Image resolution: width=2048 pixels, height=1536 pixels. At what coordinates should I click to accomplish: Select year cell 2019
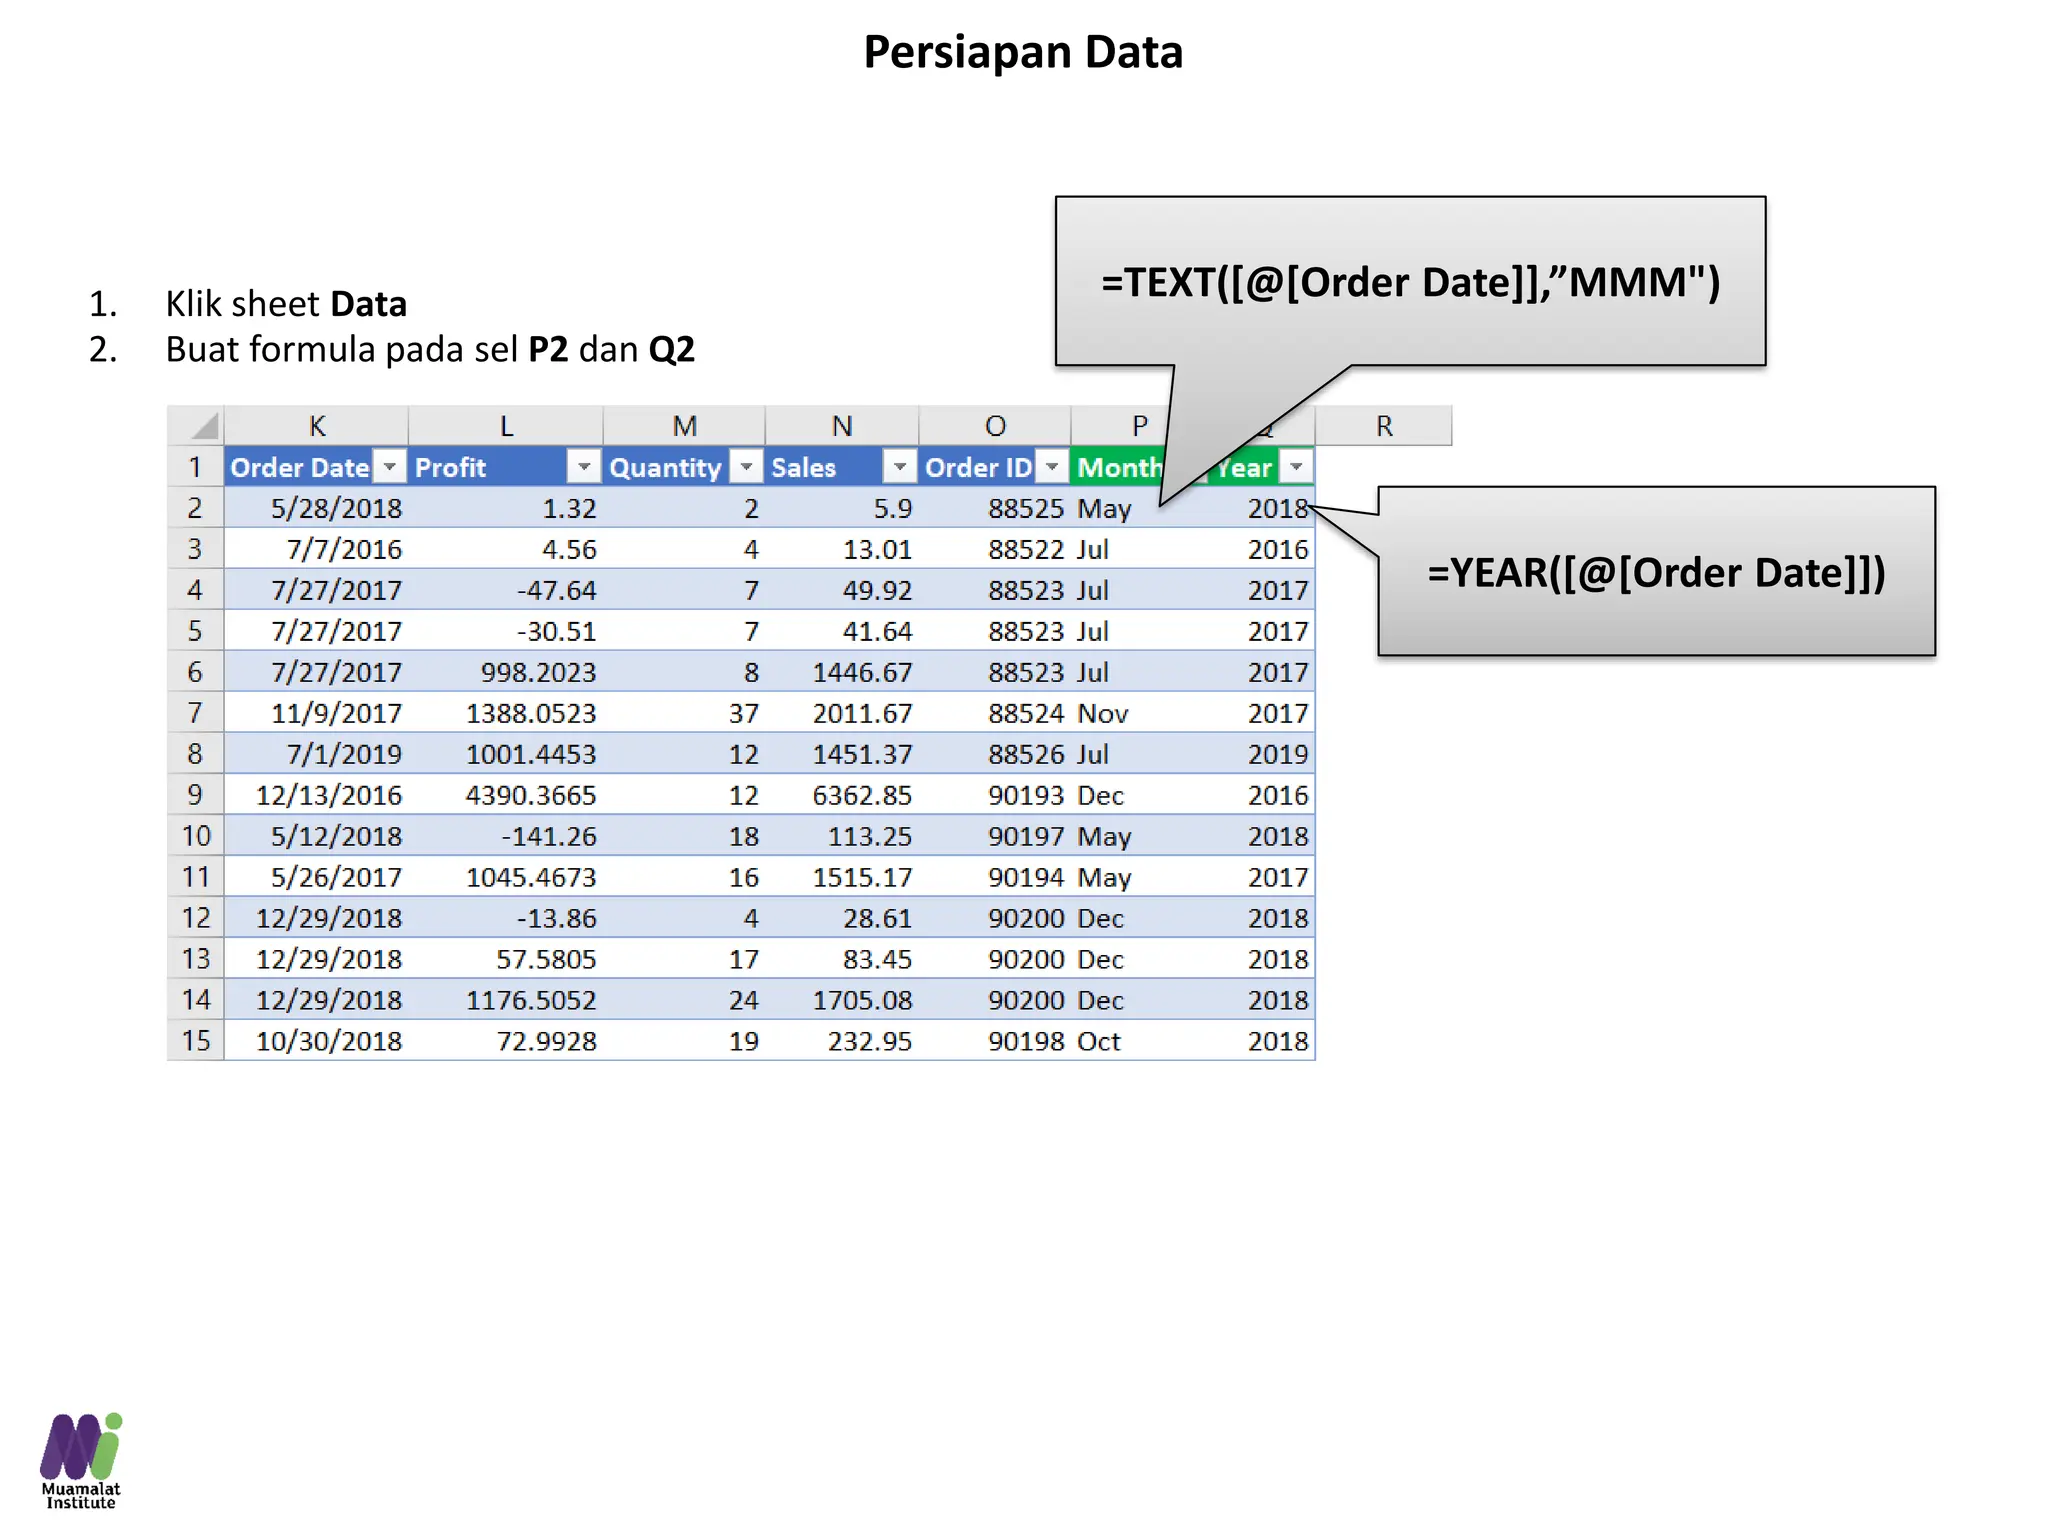[1262, 754]
